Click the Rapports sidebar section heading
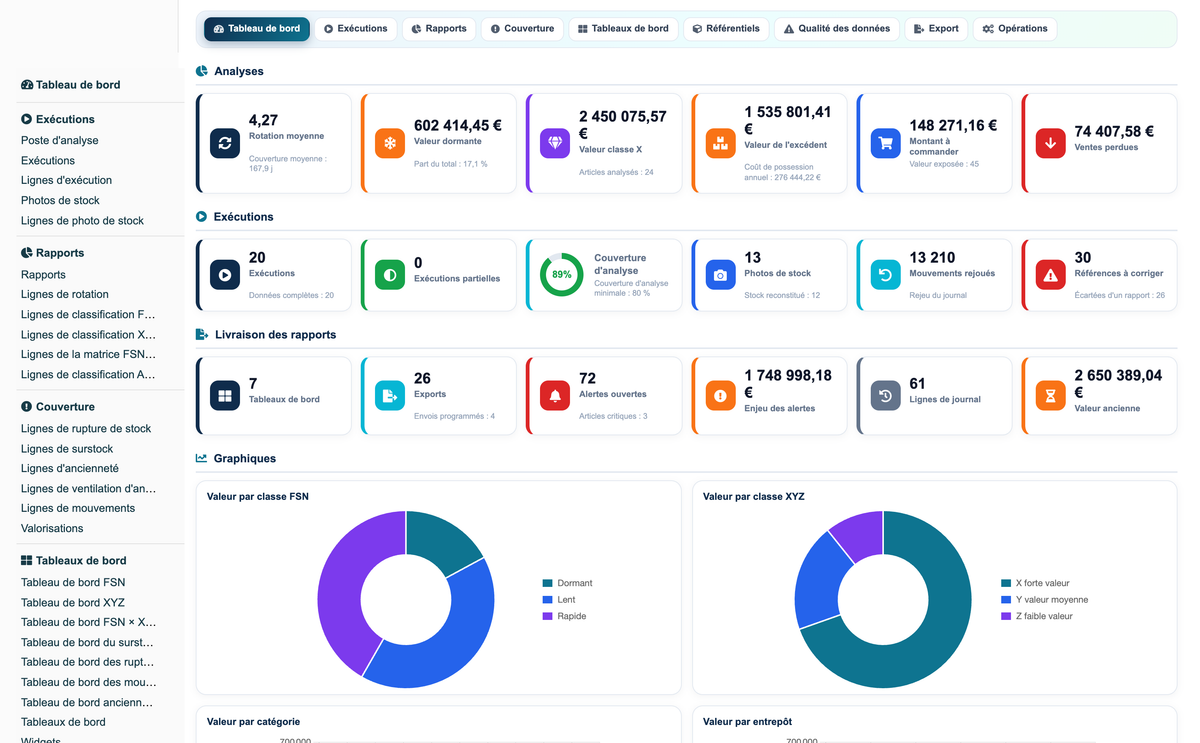The width and height of the screenshot is (1200, 743). [x=52, y=253]
